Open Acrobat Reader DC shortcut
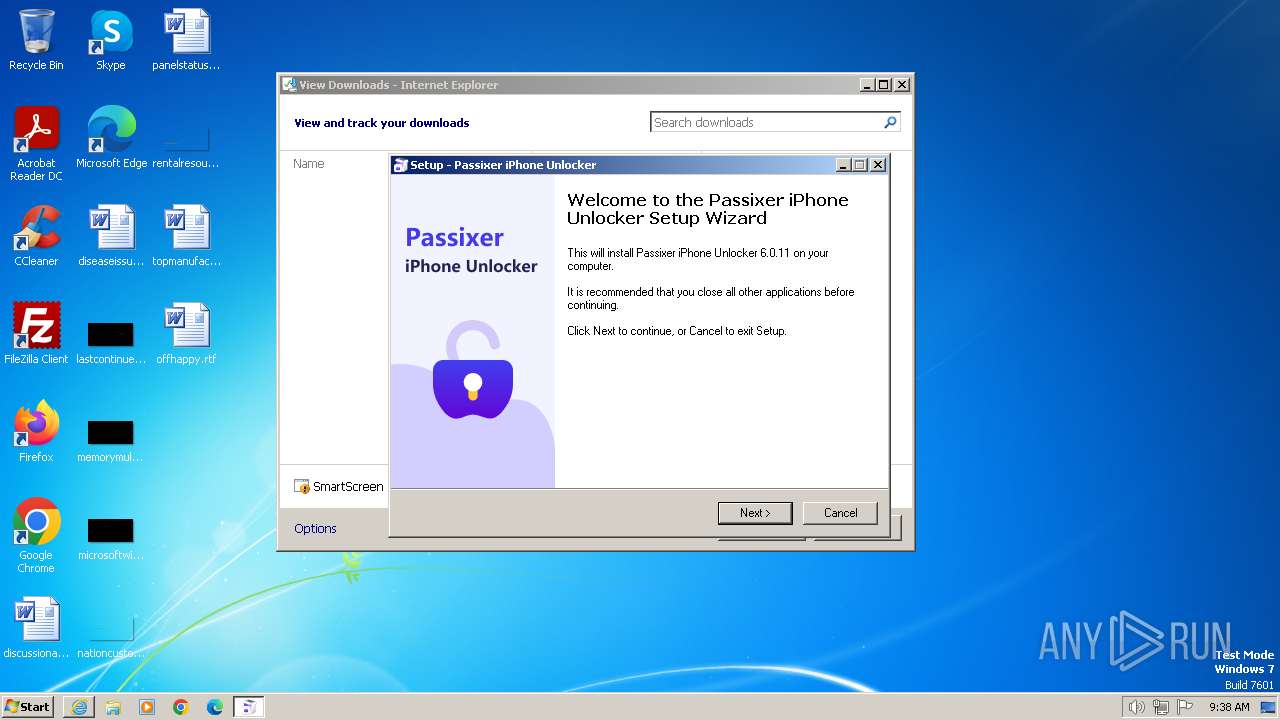Screen dimensions: 1280x720 36,144
